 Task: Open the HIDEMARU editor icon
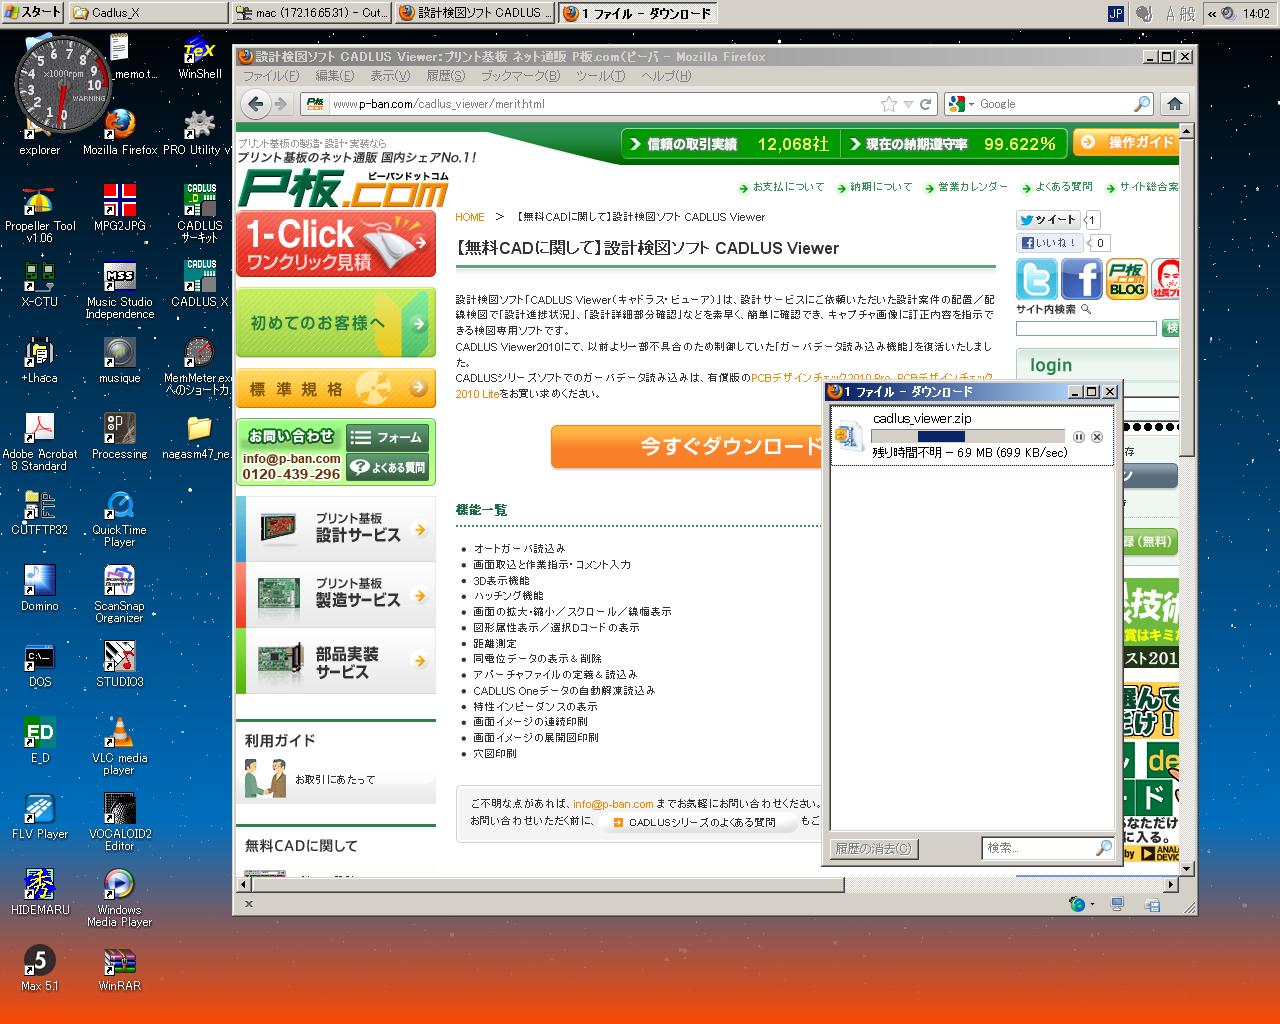(x=40, y=892)
